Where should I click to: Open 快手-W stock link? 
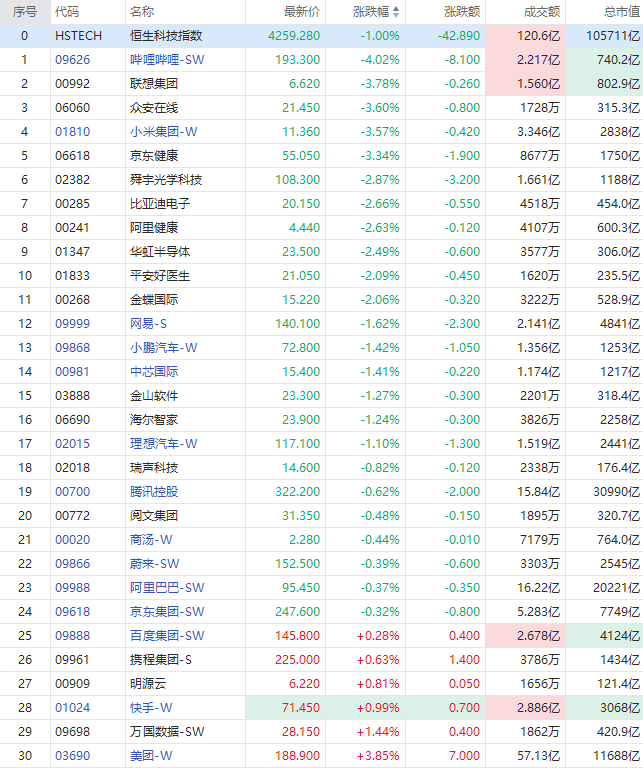(x=151, y=708)
